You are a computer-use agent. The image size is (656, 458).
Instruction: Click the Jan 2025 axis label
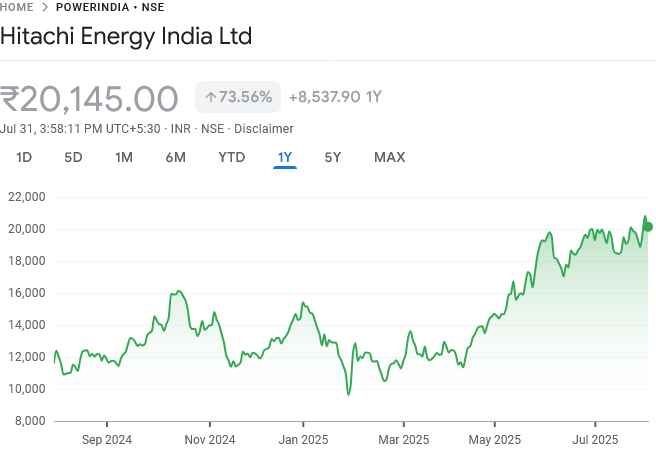pyautogui.click(x=303, y=439)
